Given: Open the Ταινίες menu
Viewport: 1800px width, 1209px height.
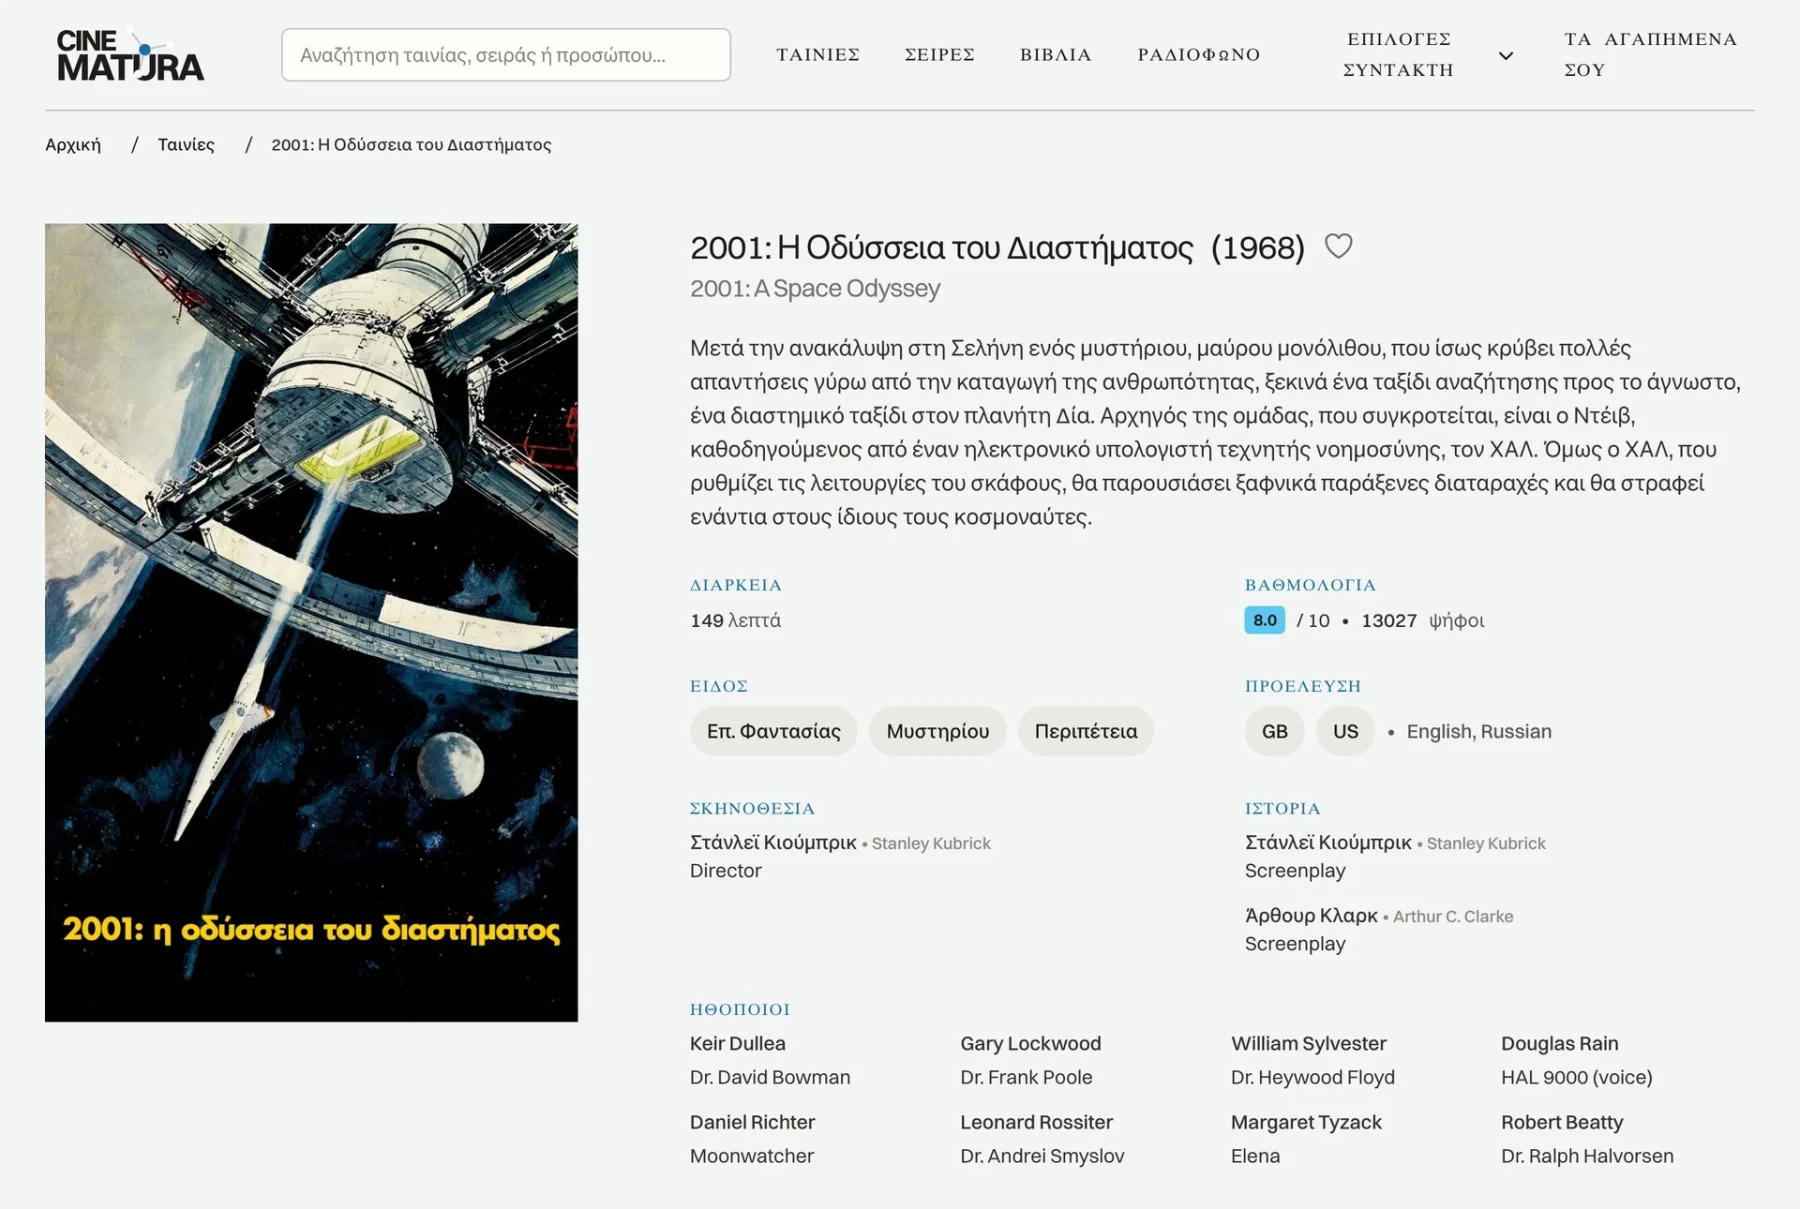Looking at the screenshot, I should [818, 55].
